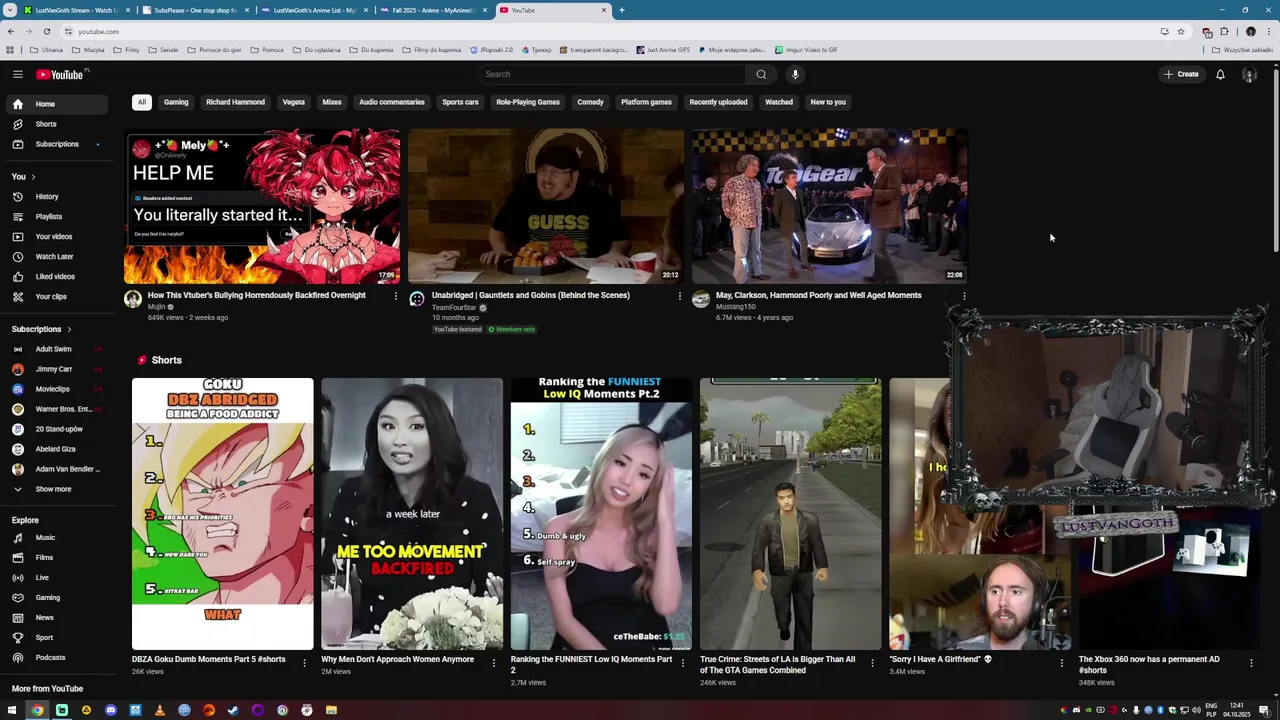Open Playlists in the sidebar
Screen dimensions: 1280x720
click(x=58, y=217)
